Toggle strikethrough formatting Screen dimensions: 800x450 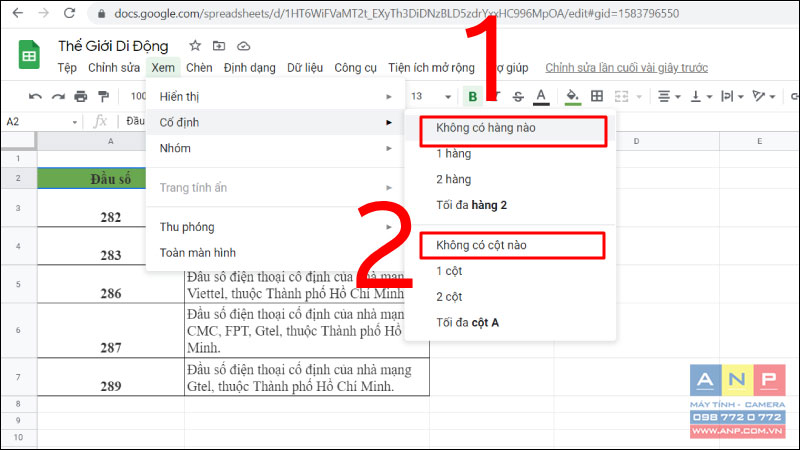[x=518, y=96]
